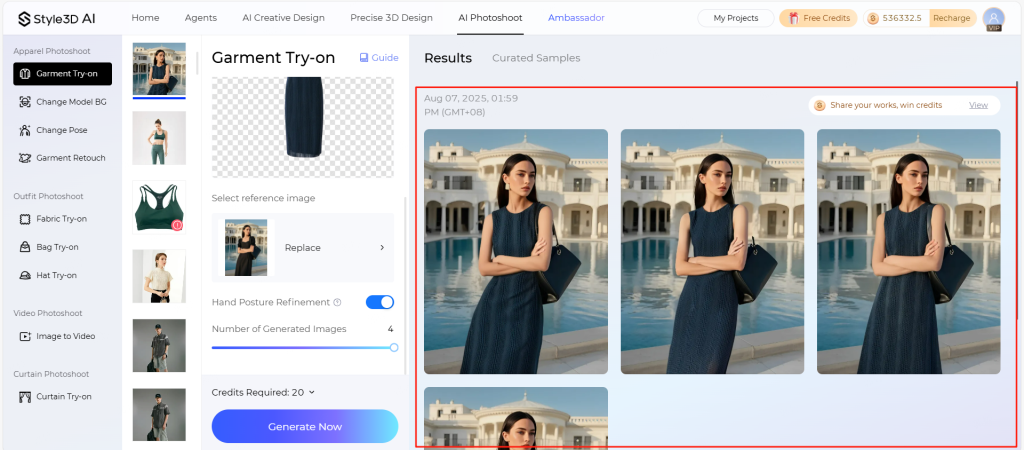Click the uploaded dark dress garment preview

(303, 127)
